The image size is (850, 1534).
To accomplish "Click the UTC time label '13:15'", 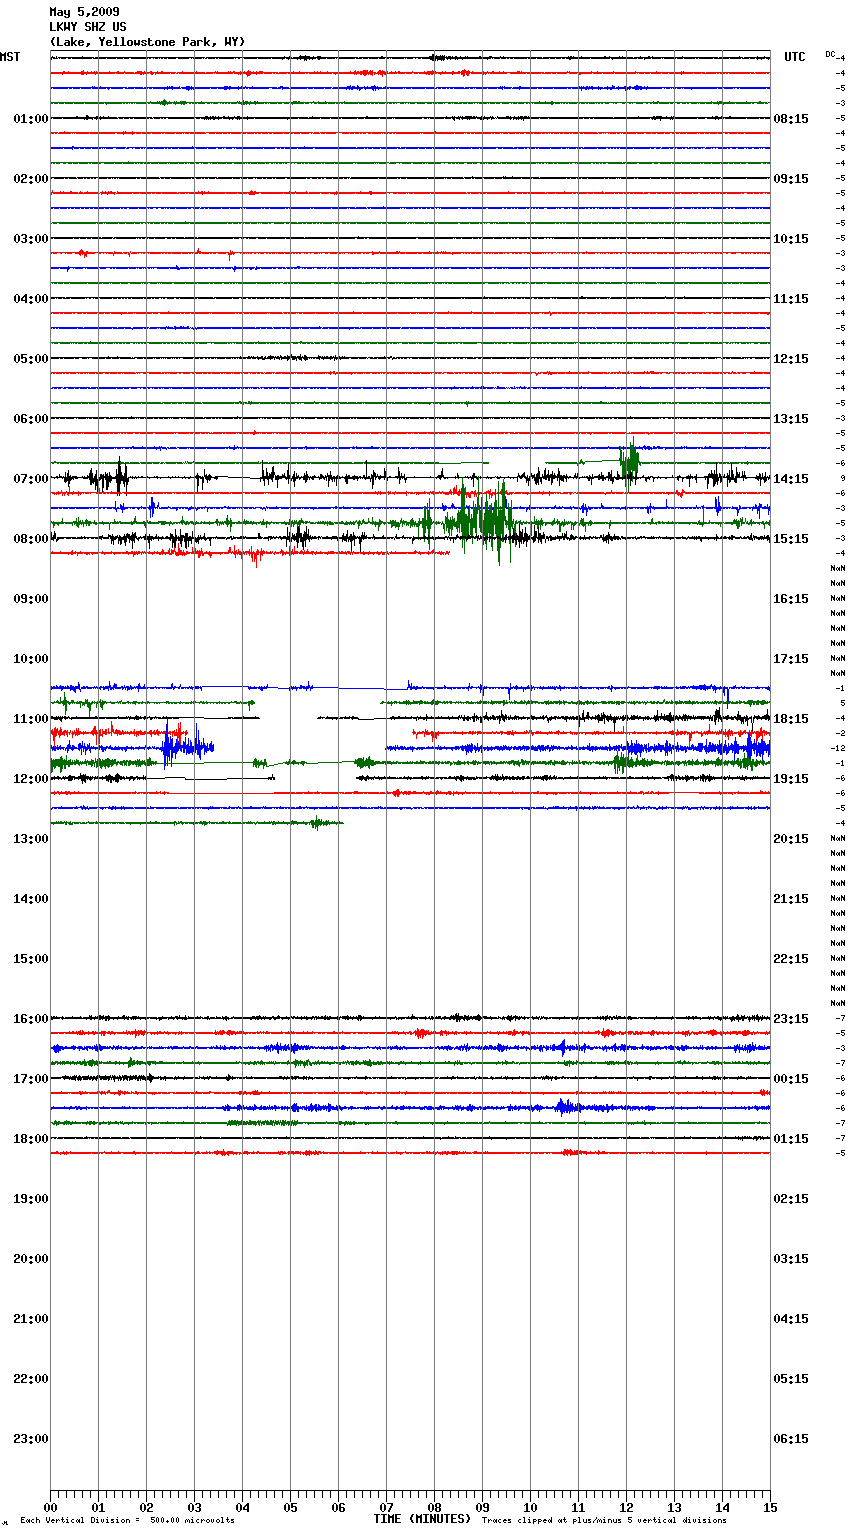I will [x=791, y=419].
